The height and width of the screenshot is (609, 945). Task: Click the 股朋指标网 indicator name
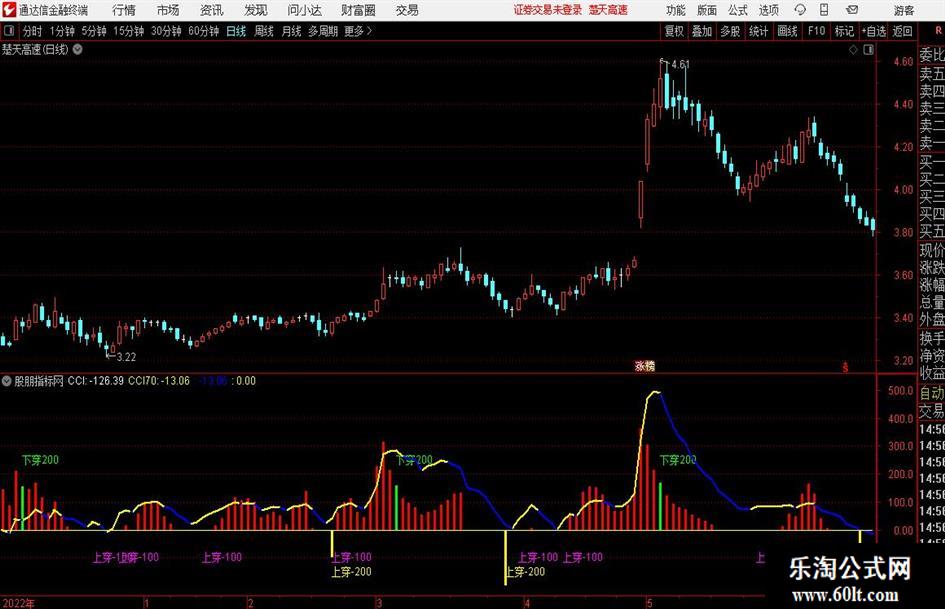(x=39, y=381)
